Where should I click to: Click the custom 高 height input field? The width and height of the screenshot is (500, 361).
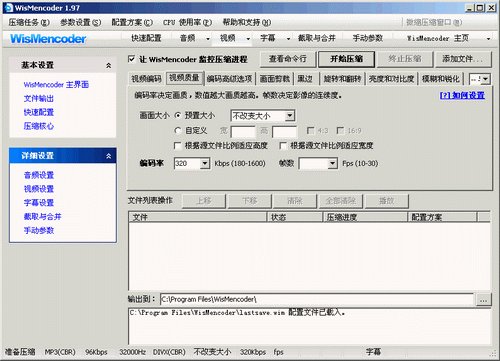(284, 131)
